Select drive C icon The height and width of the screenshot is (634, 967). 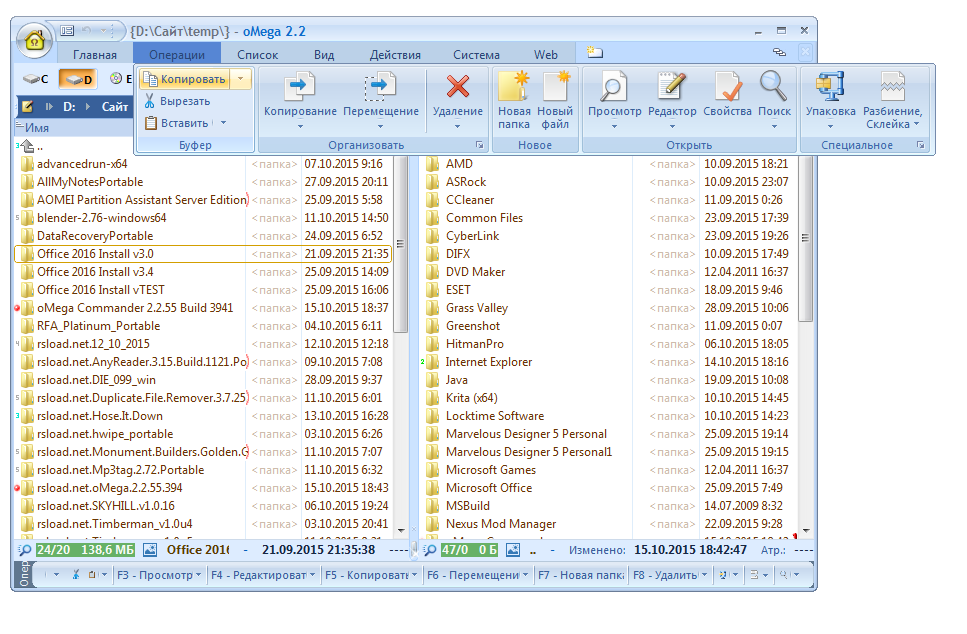[x=36, y=79]
